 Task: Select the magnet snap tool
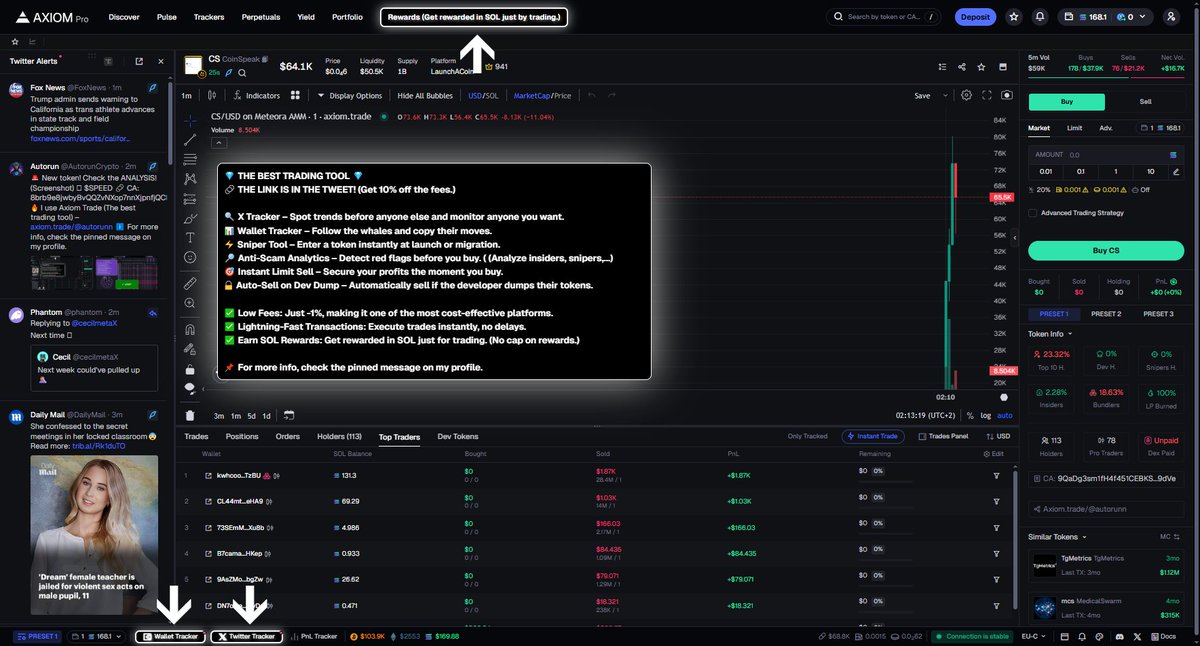190,328
